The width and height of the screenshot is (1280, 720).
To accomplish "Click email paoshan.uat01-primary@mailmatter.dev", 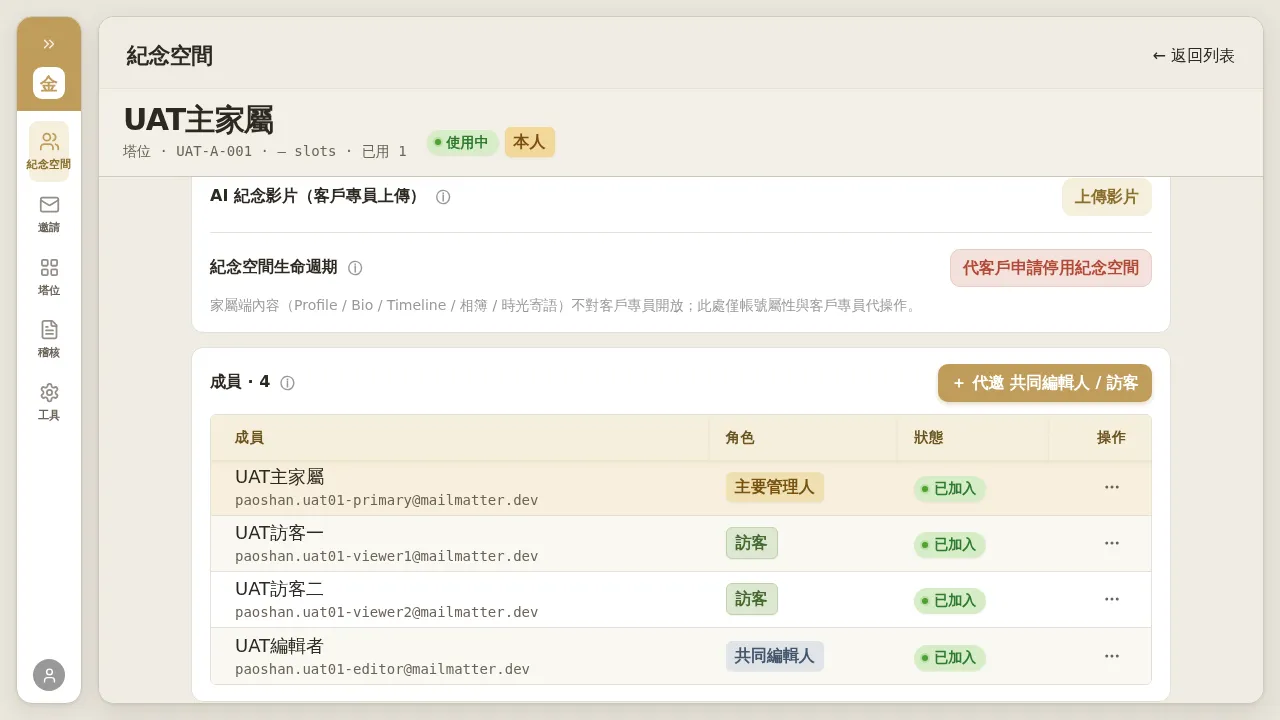I will pos(387,500).
